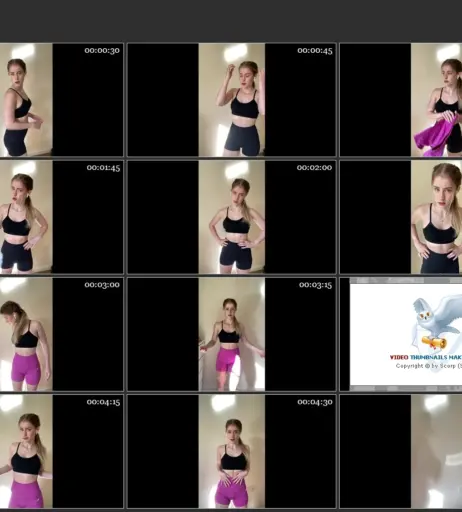Open the 00:04:30 frame with hands on waistband
The height and width of the screenshot is (512, 462).
(x=232, y=452)
